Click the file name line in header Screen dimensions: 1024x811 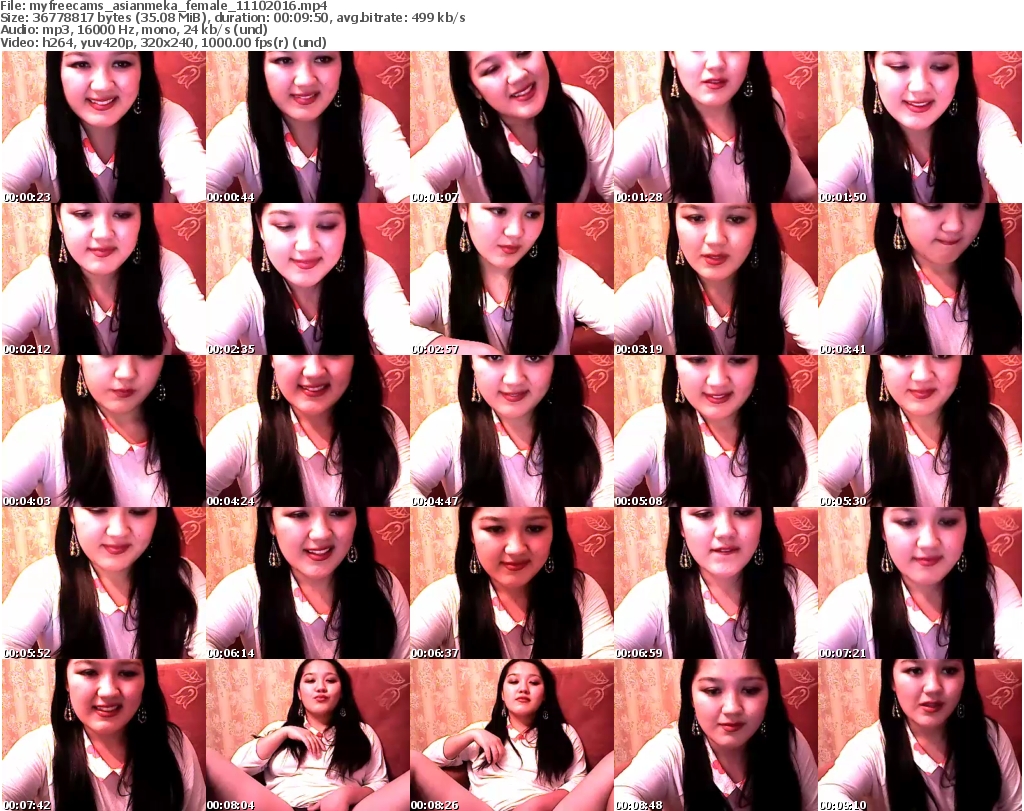(x=164, y=6)
